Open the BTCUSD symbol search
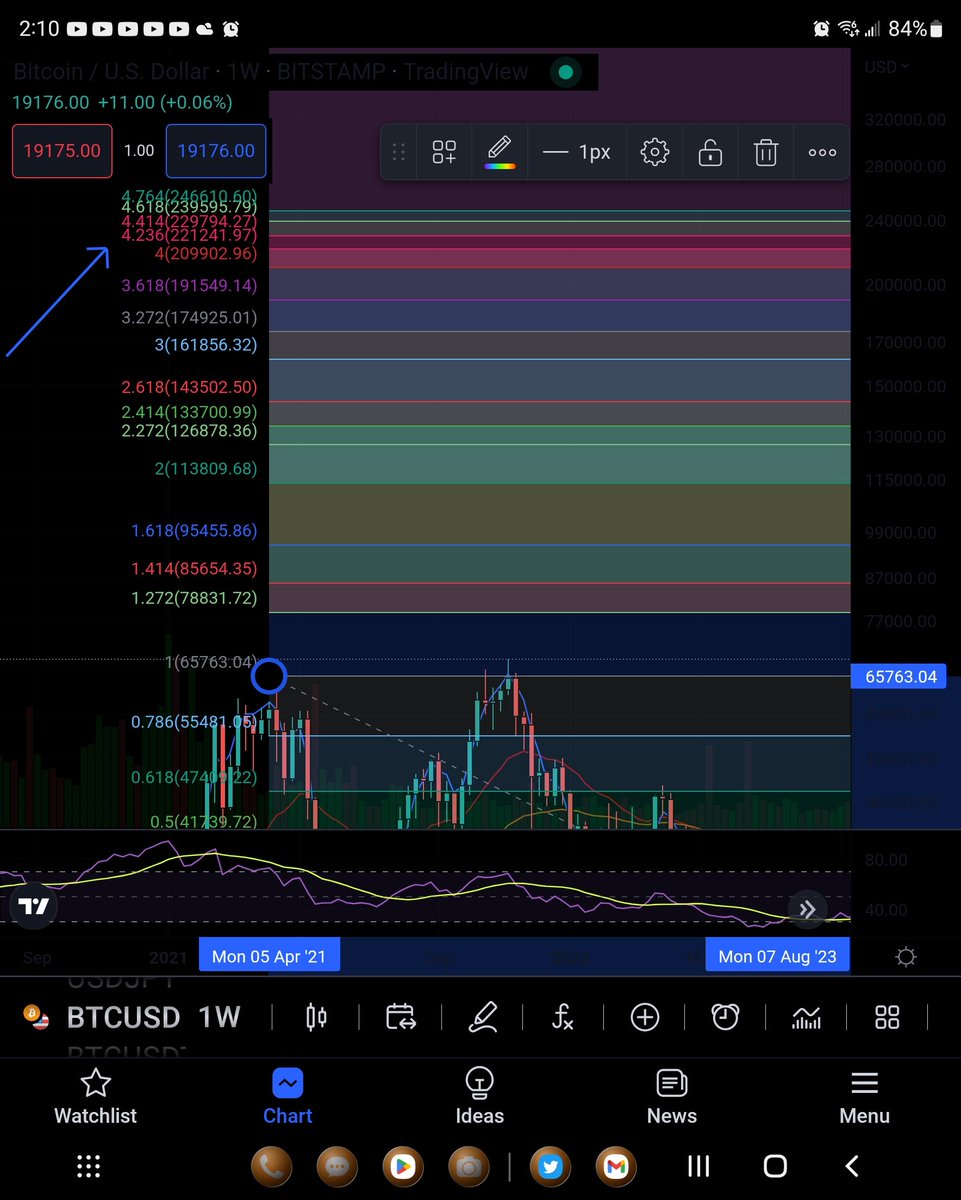961x1200 pixels. point(123,1018)
